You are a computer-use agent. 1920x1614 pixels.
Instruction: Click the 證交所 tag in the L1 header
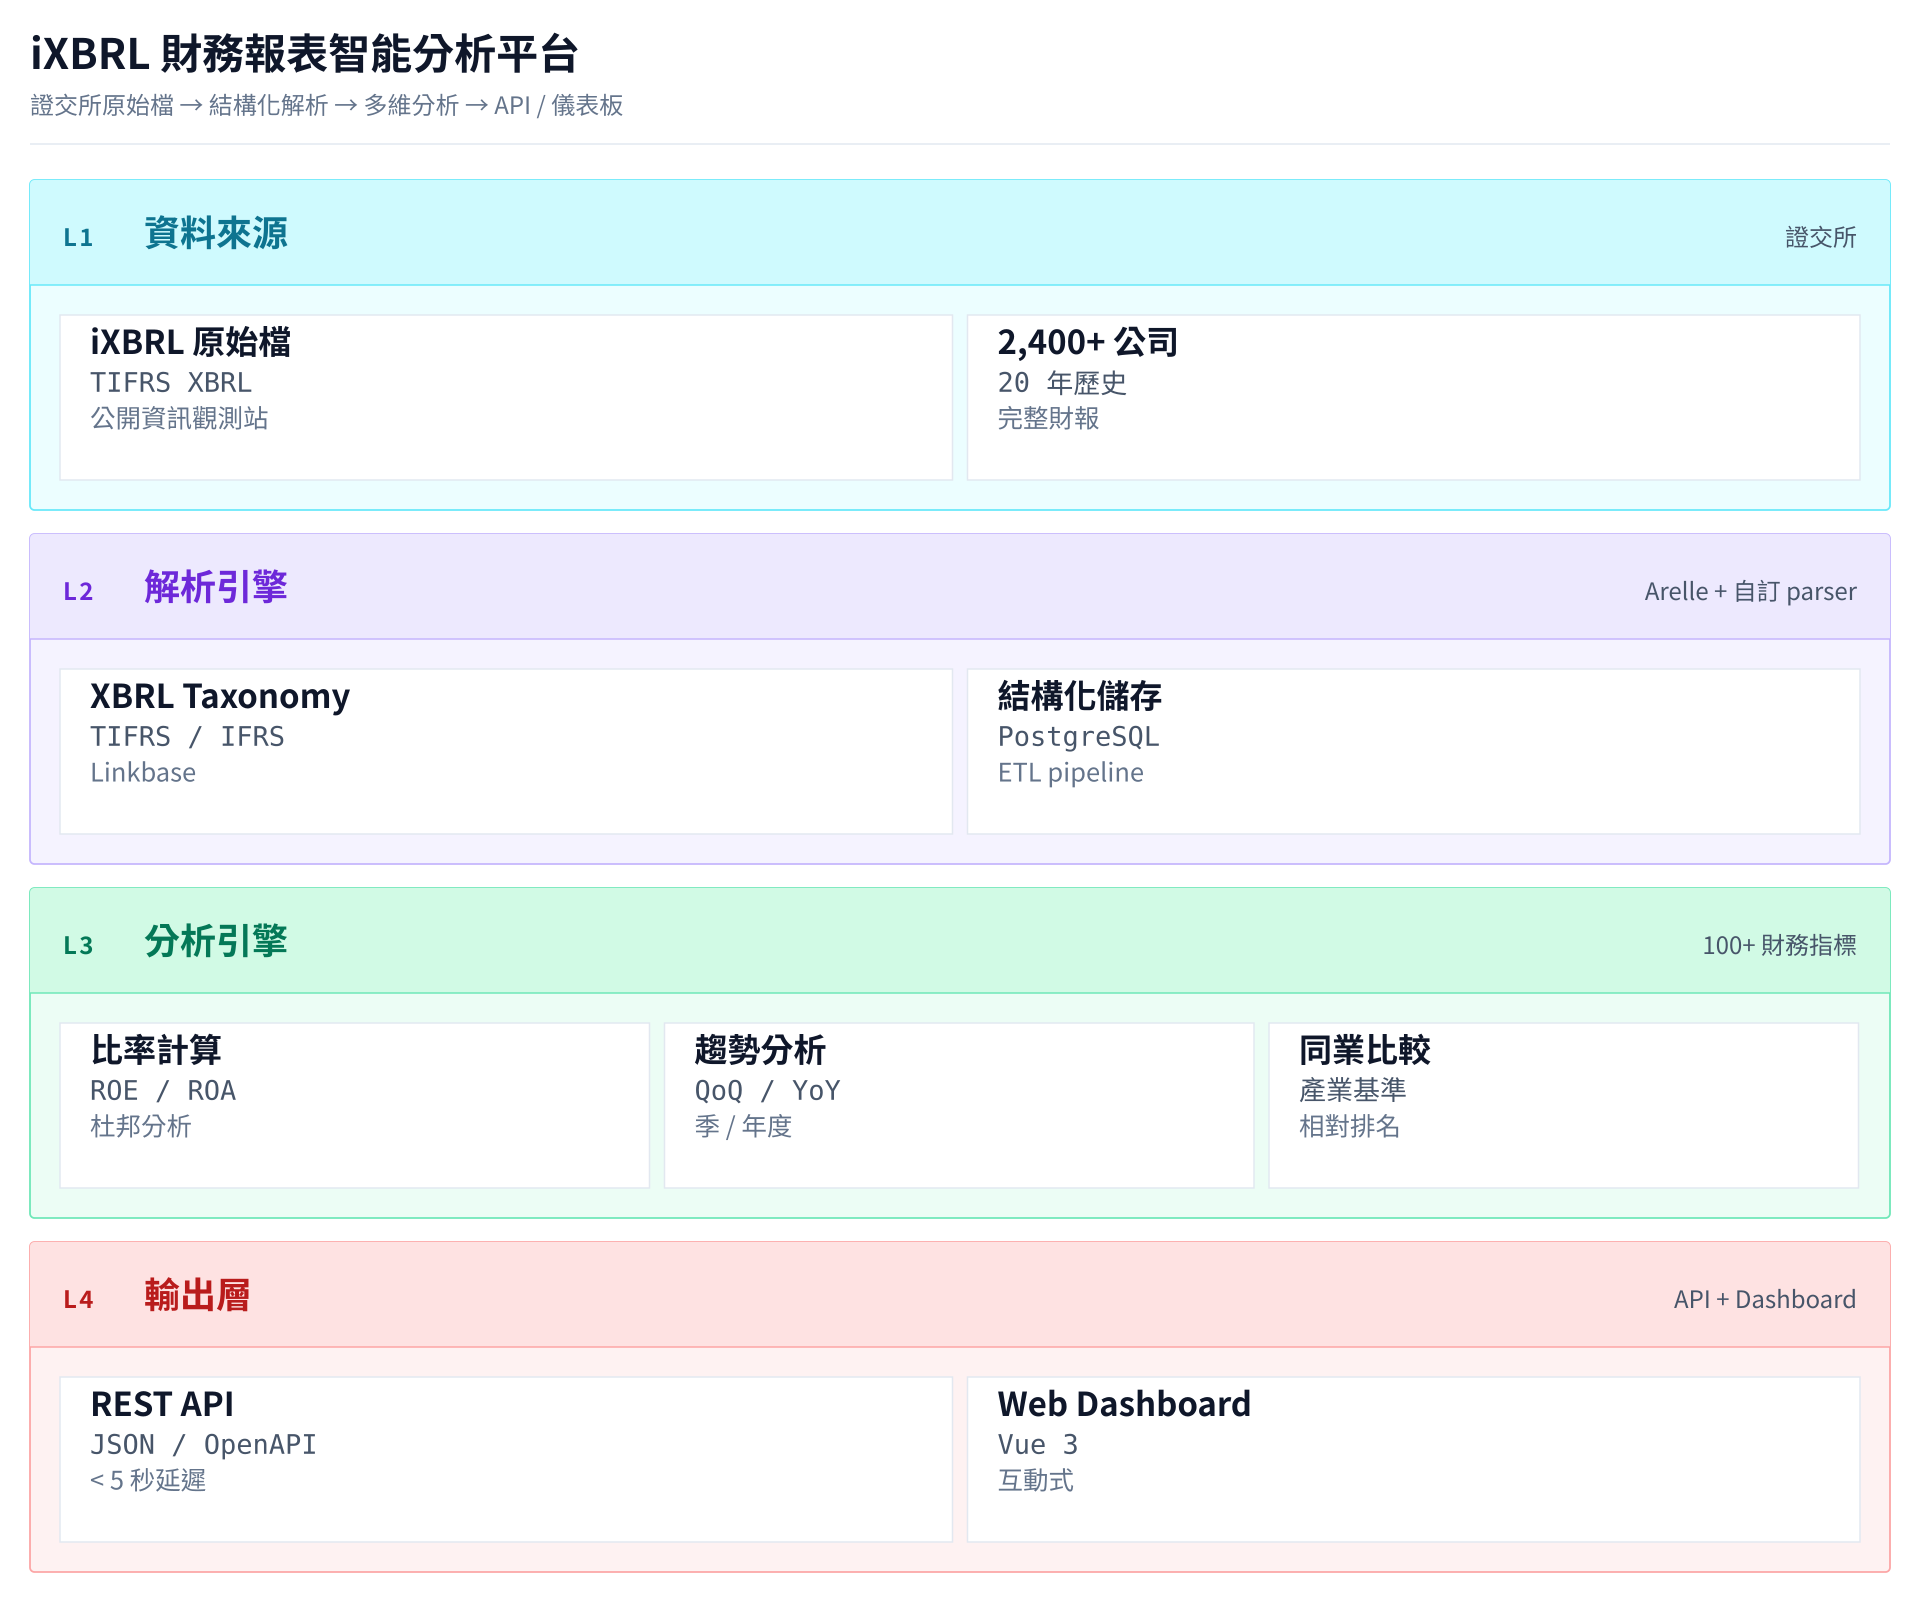1820,237
